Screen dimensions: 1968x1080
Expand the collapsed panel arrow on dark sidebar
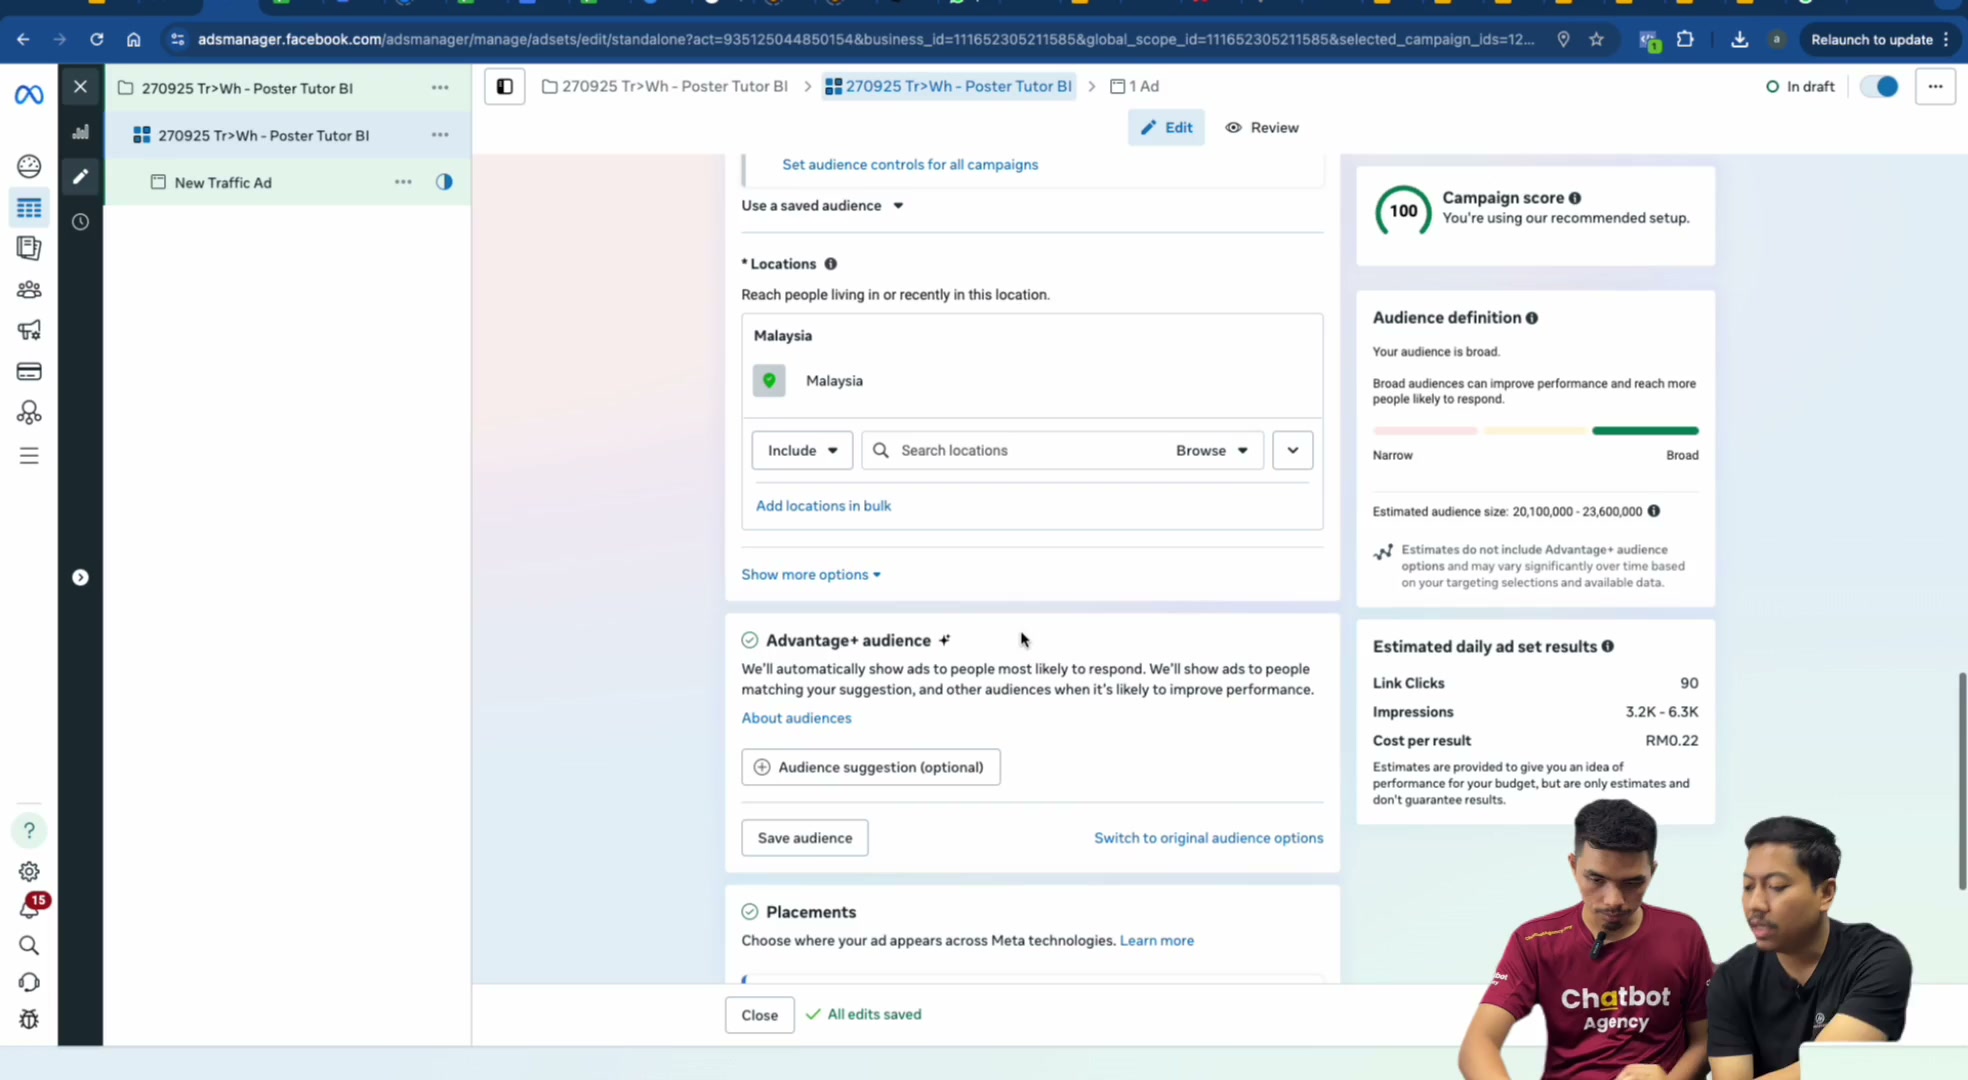coord(81,578)
